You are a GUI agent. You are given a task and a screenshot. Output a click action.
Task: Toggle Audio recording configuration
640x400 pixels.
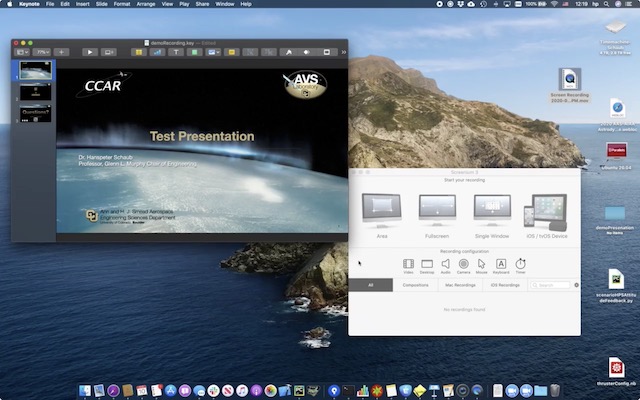pos(445,266)
